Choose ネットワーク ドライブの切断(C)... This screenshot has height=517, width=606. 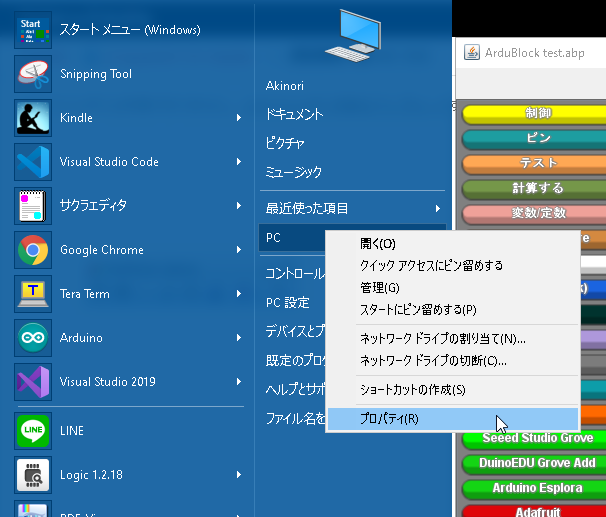point(453,361)
